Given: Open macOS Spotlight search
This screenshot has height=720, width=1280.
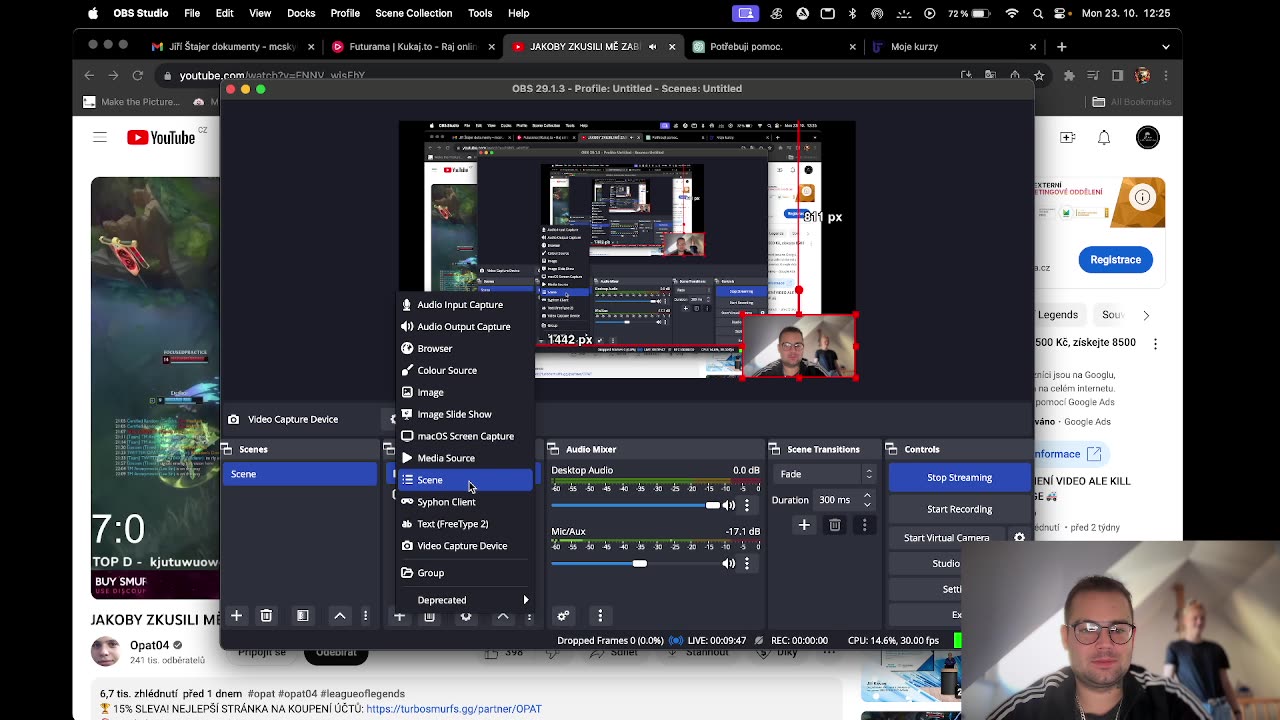Looking at the screenshot, I should pos(1038,13).
